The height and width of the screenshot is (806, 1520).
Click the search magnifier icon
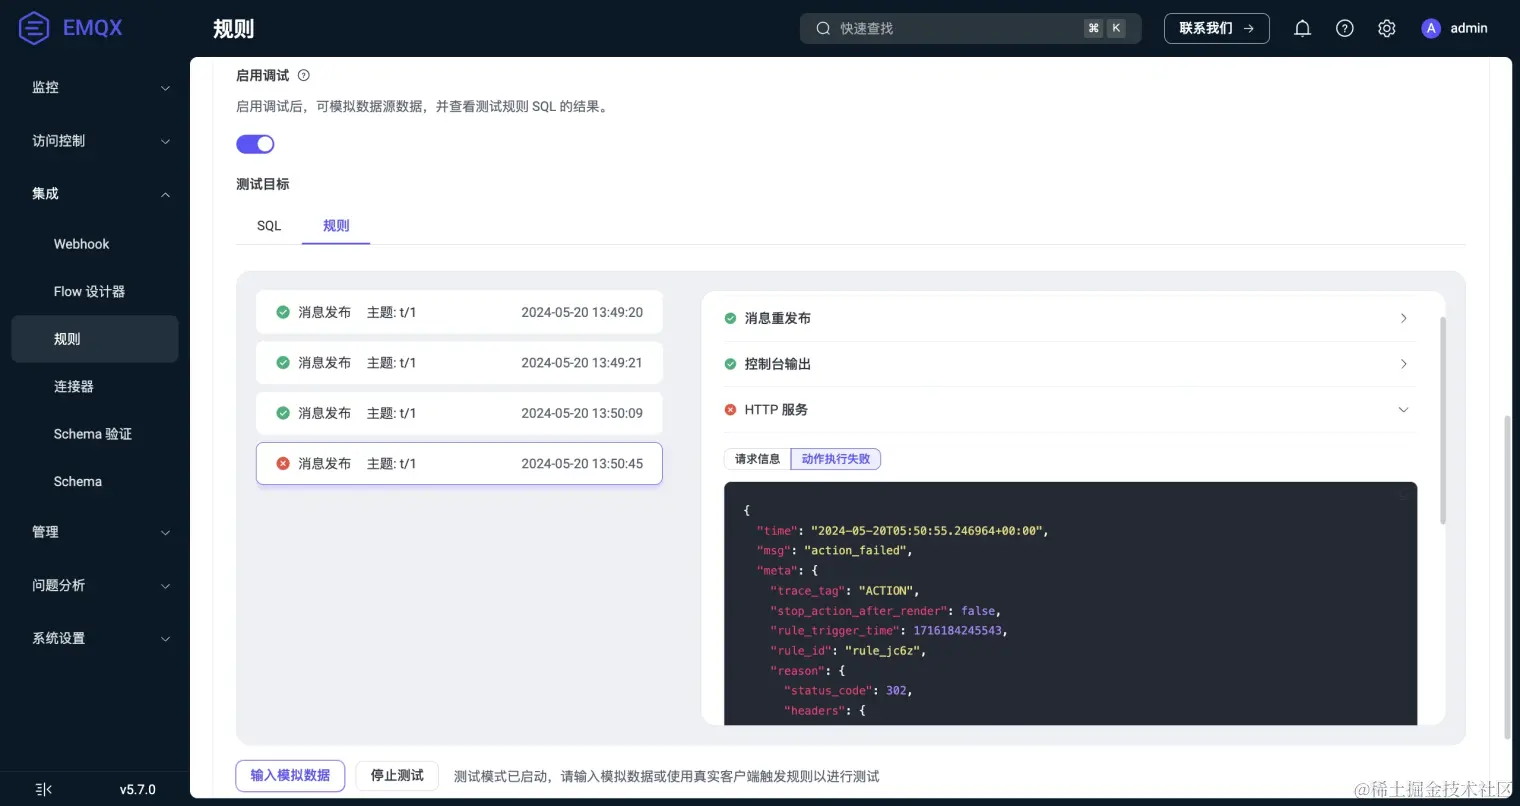coord(823,28)
